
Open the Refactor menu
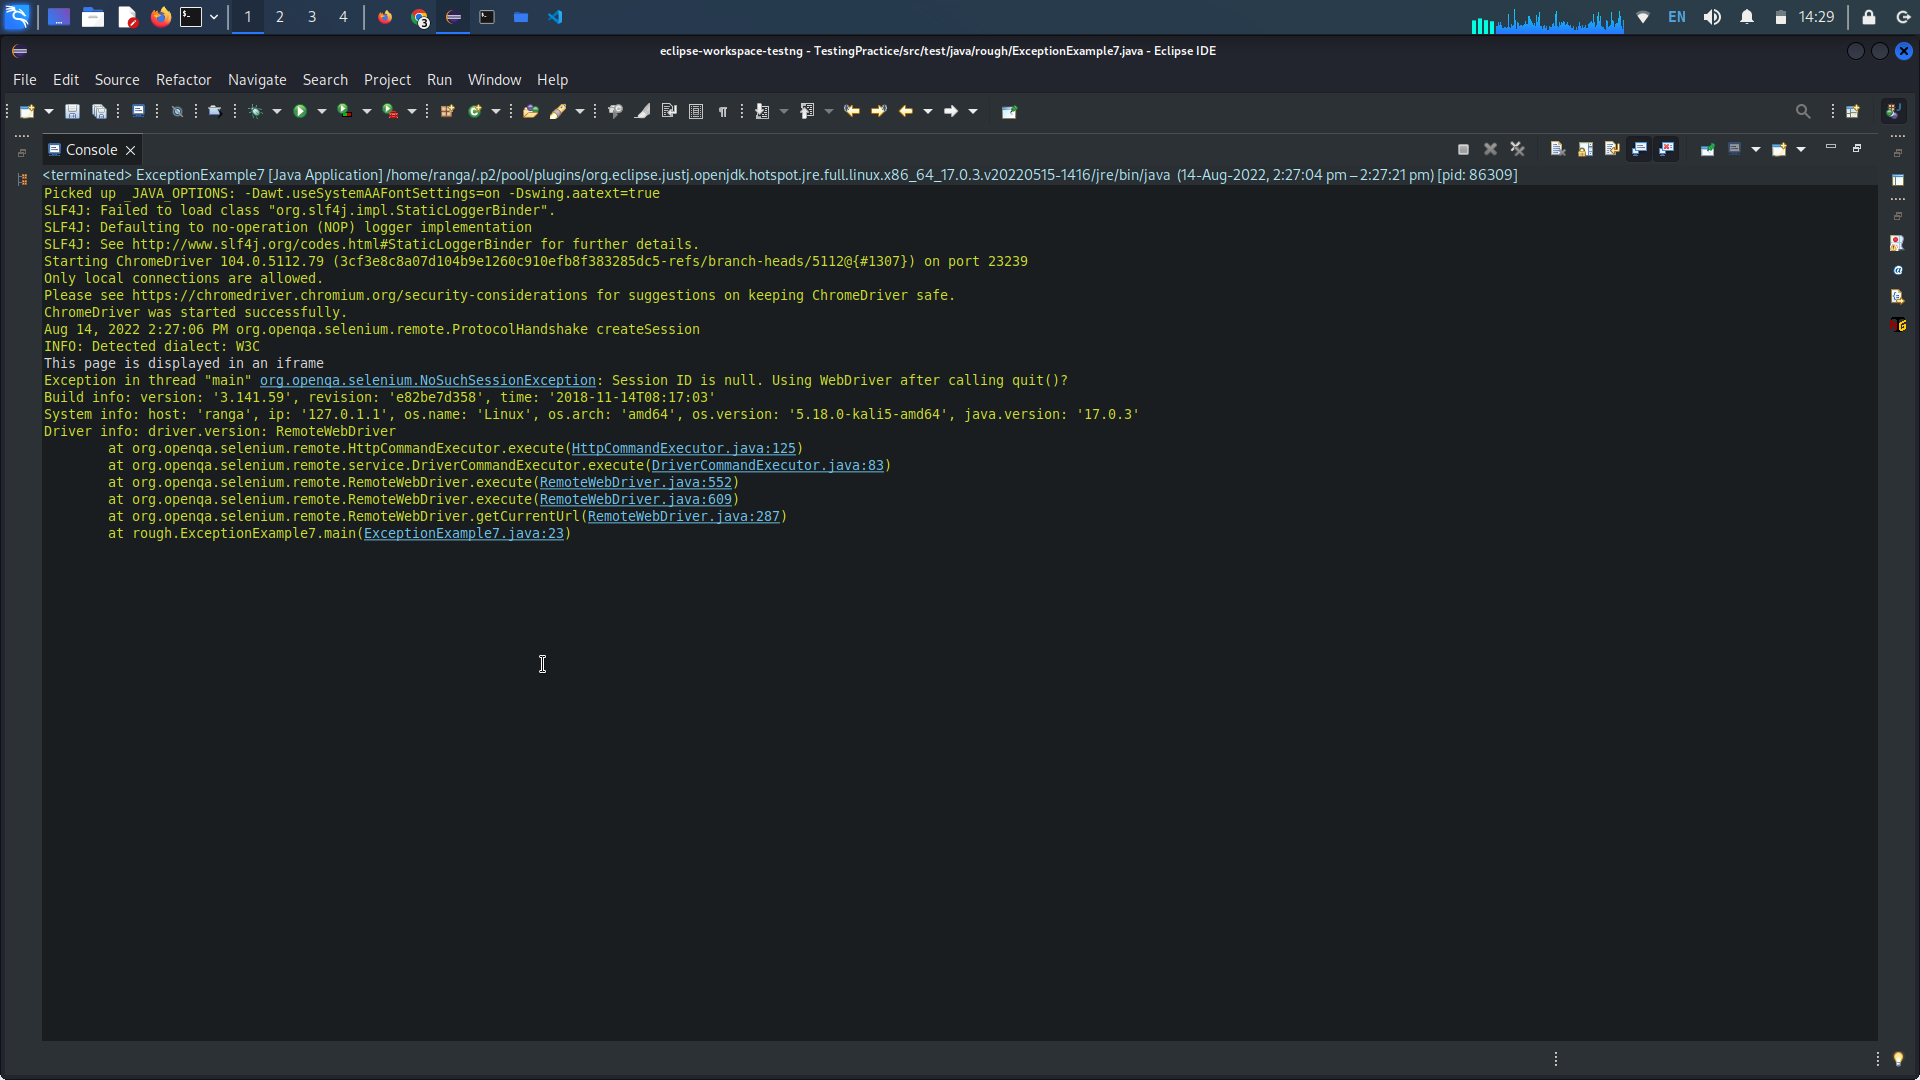click(x=183, y=80)
